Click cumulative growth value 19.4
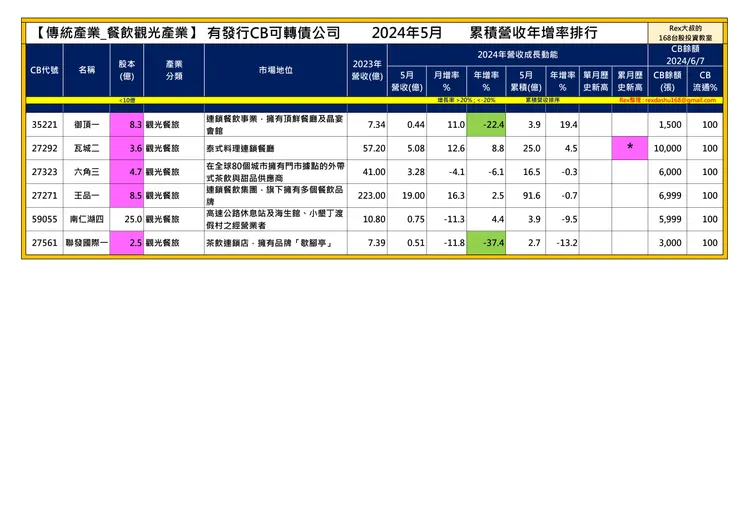Image resolution: width=740 pixels, height=523 pixels. tap(569, 125)
